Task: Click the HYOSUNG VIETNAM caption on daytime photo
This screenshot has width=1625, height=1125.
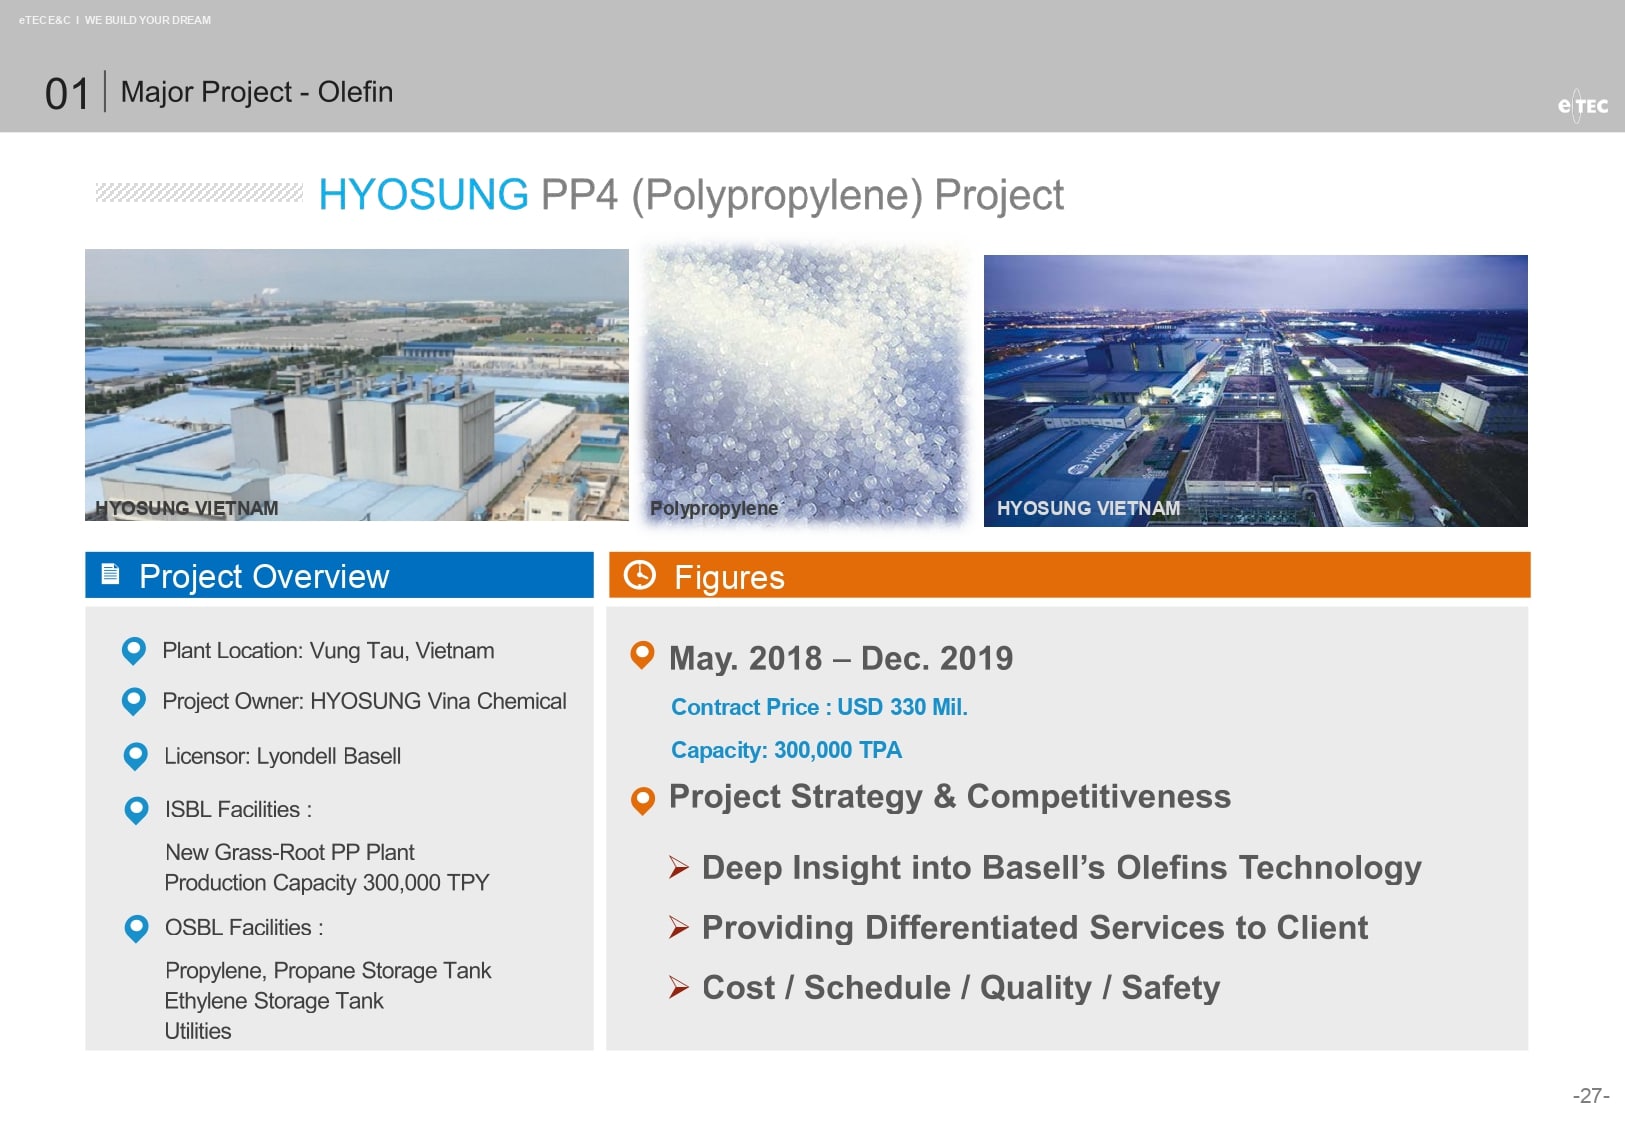Action: point(187,508)
